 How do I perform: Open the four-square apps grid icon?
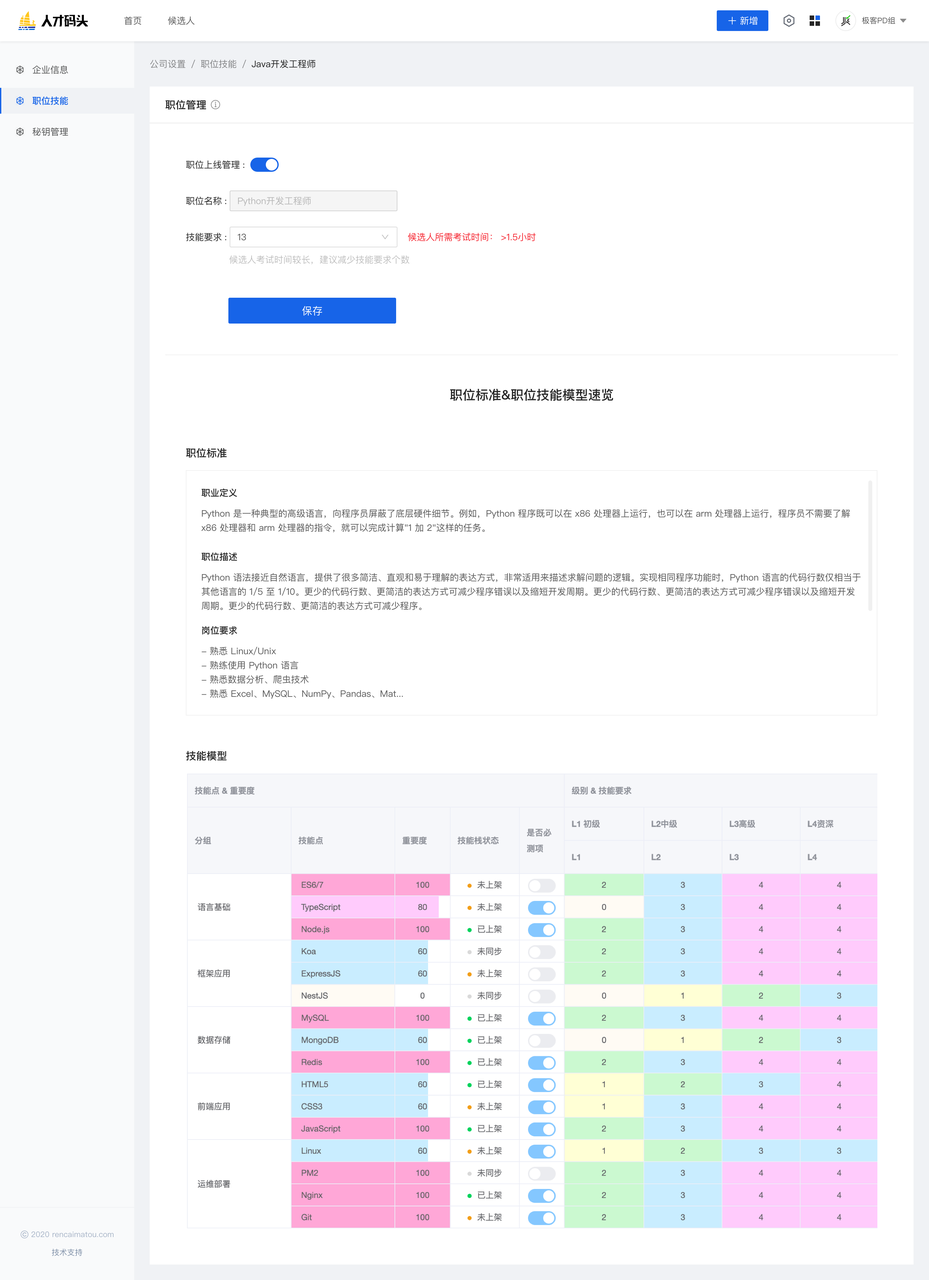pyautogui.click(x=814, y=21)
